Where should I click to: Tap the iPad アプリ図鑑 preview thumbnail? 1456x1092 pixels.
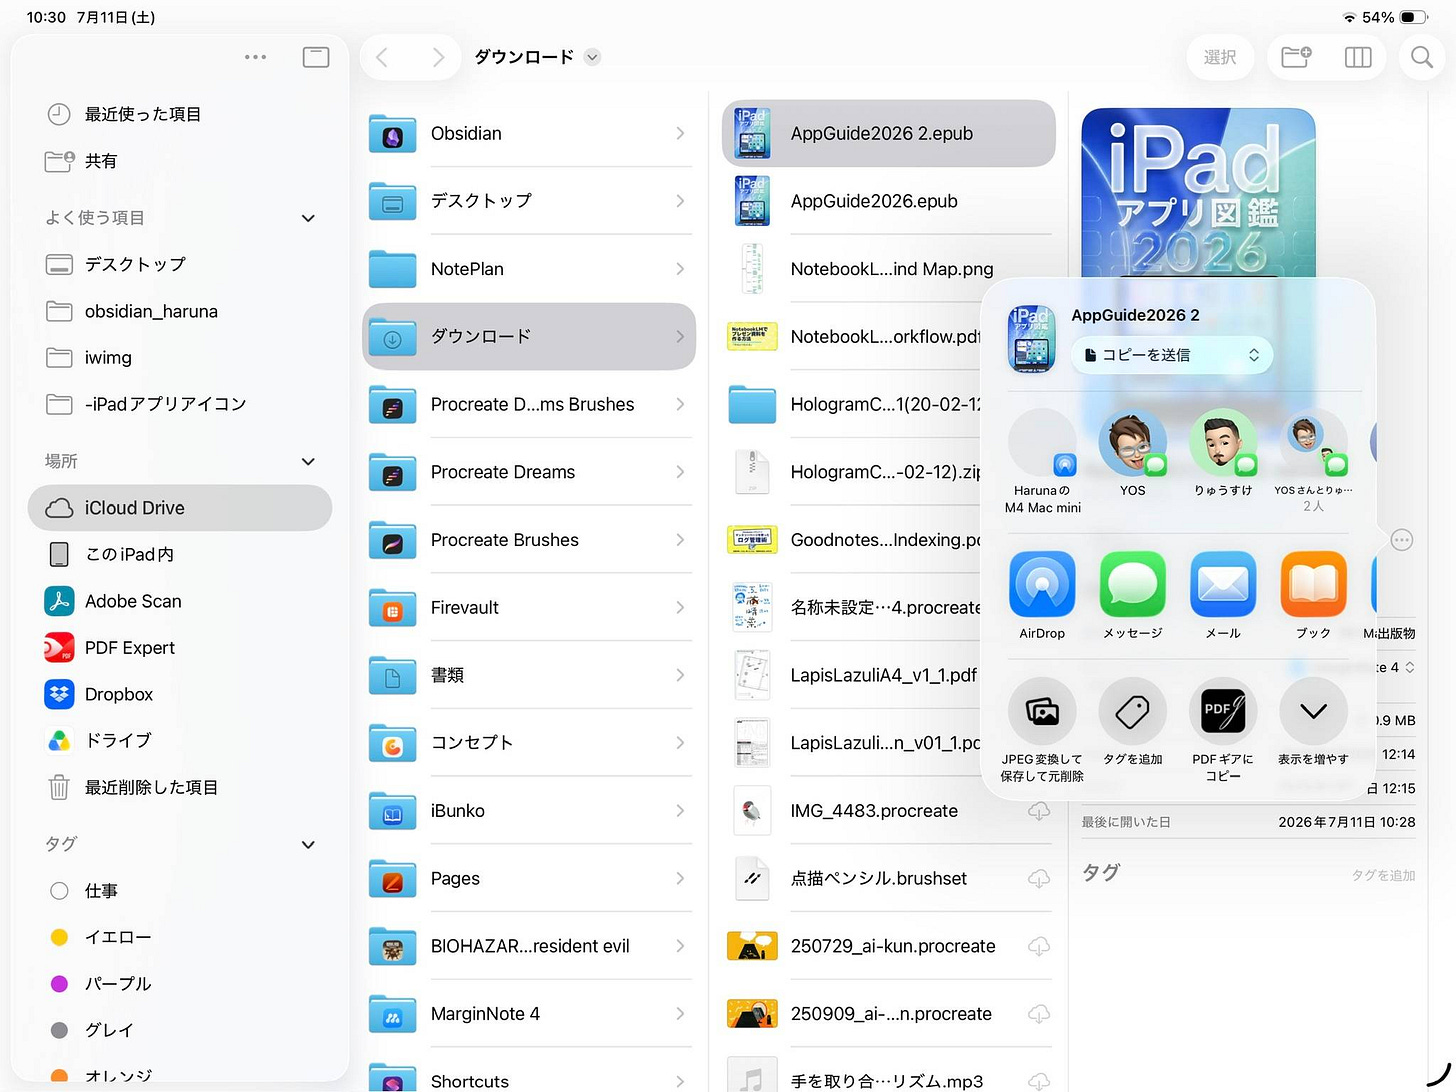(1198, 192)
